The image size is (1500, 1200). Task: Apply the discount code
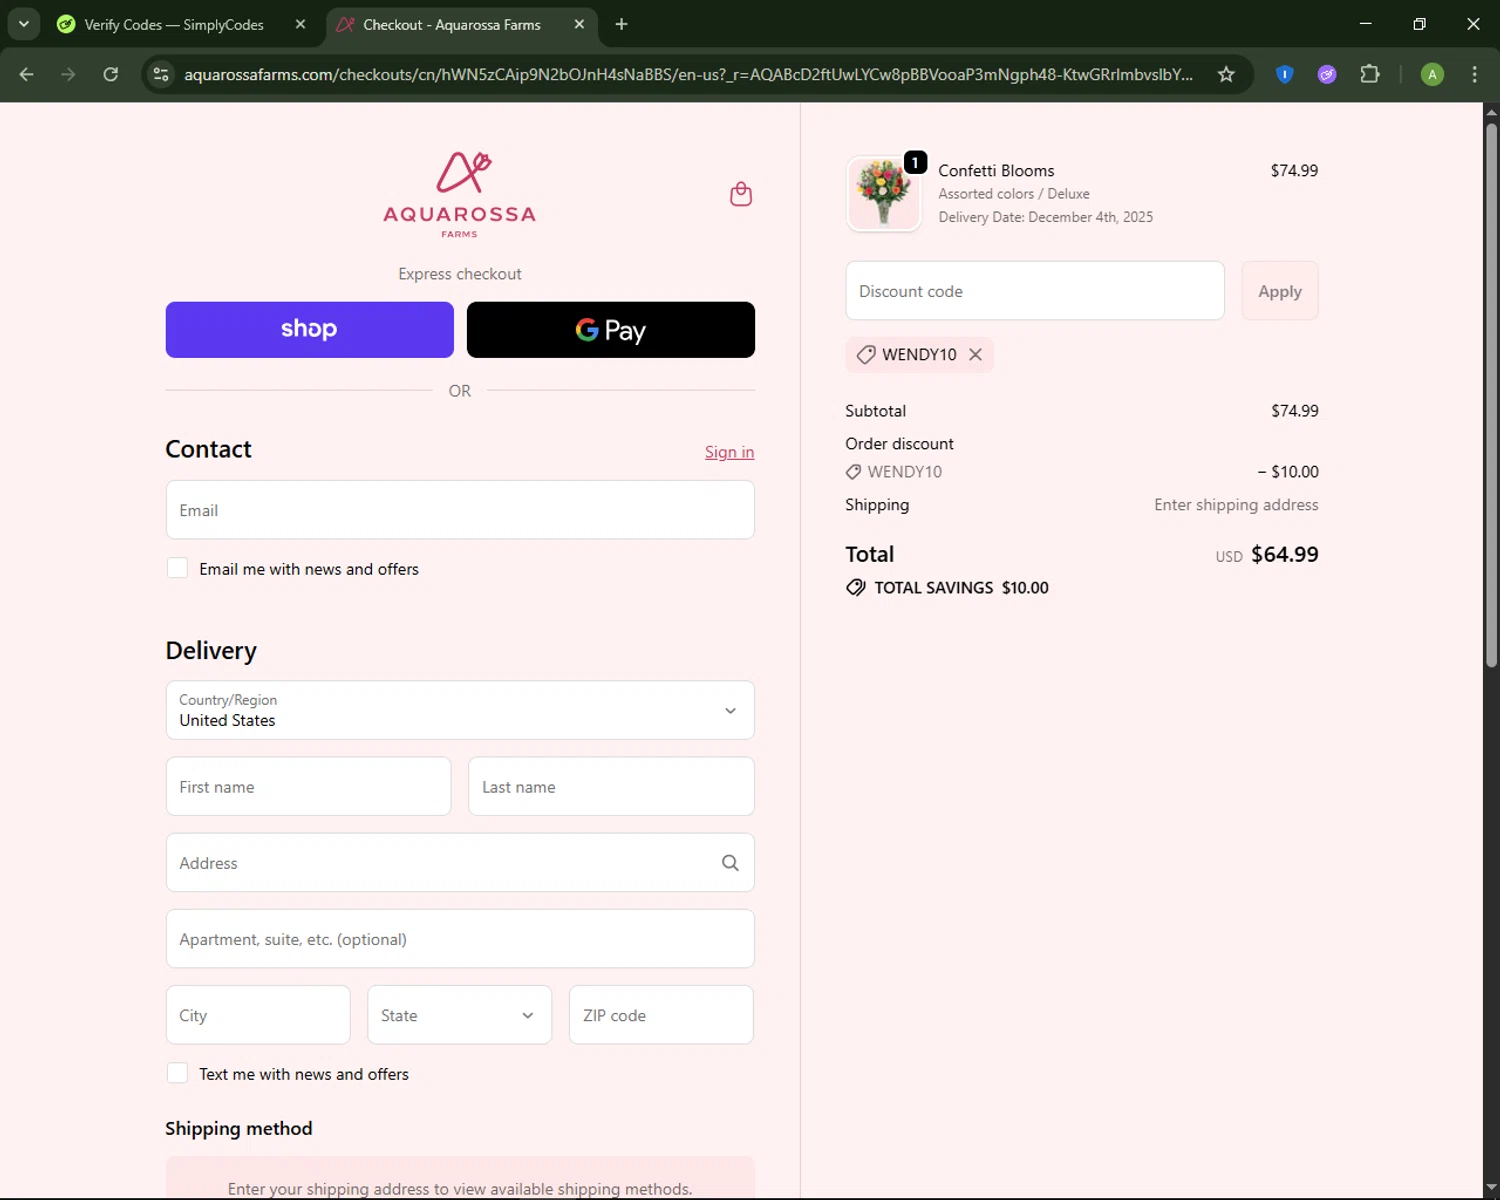coord(1280,291)
